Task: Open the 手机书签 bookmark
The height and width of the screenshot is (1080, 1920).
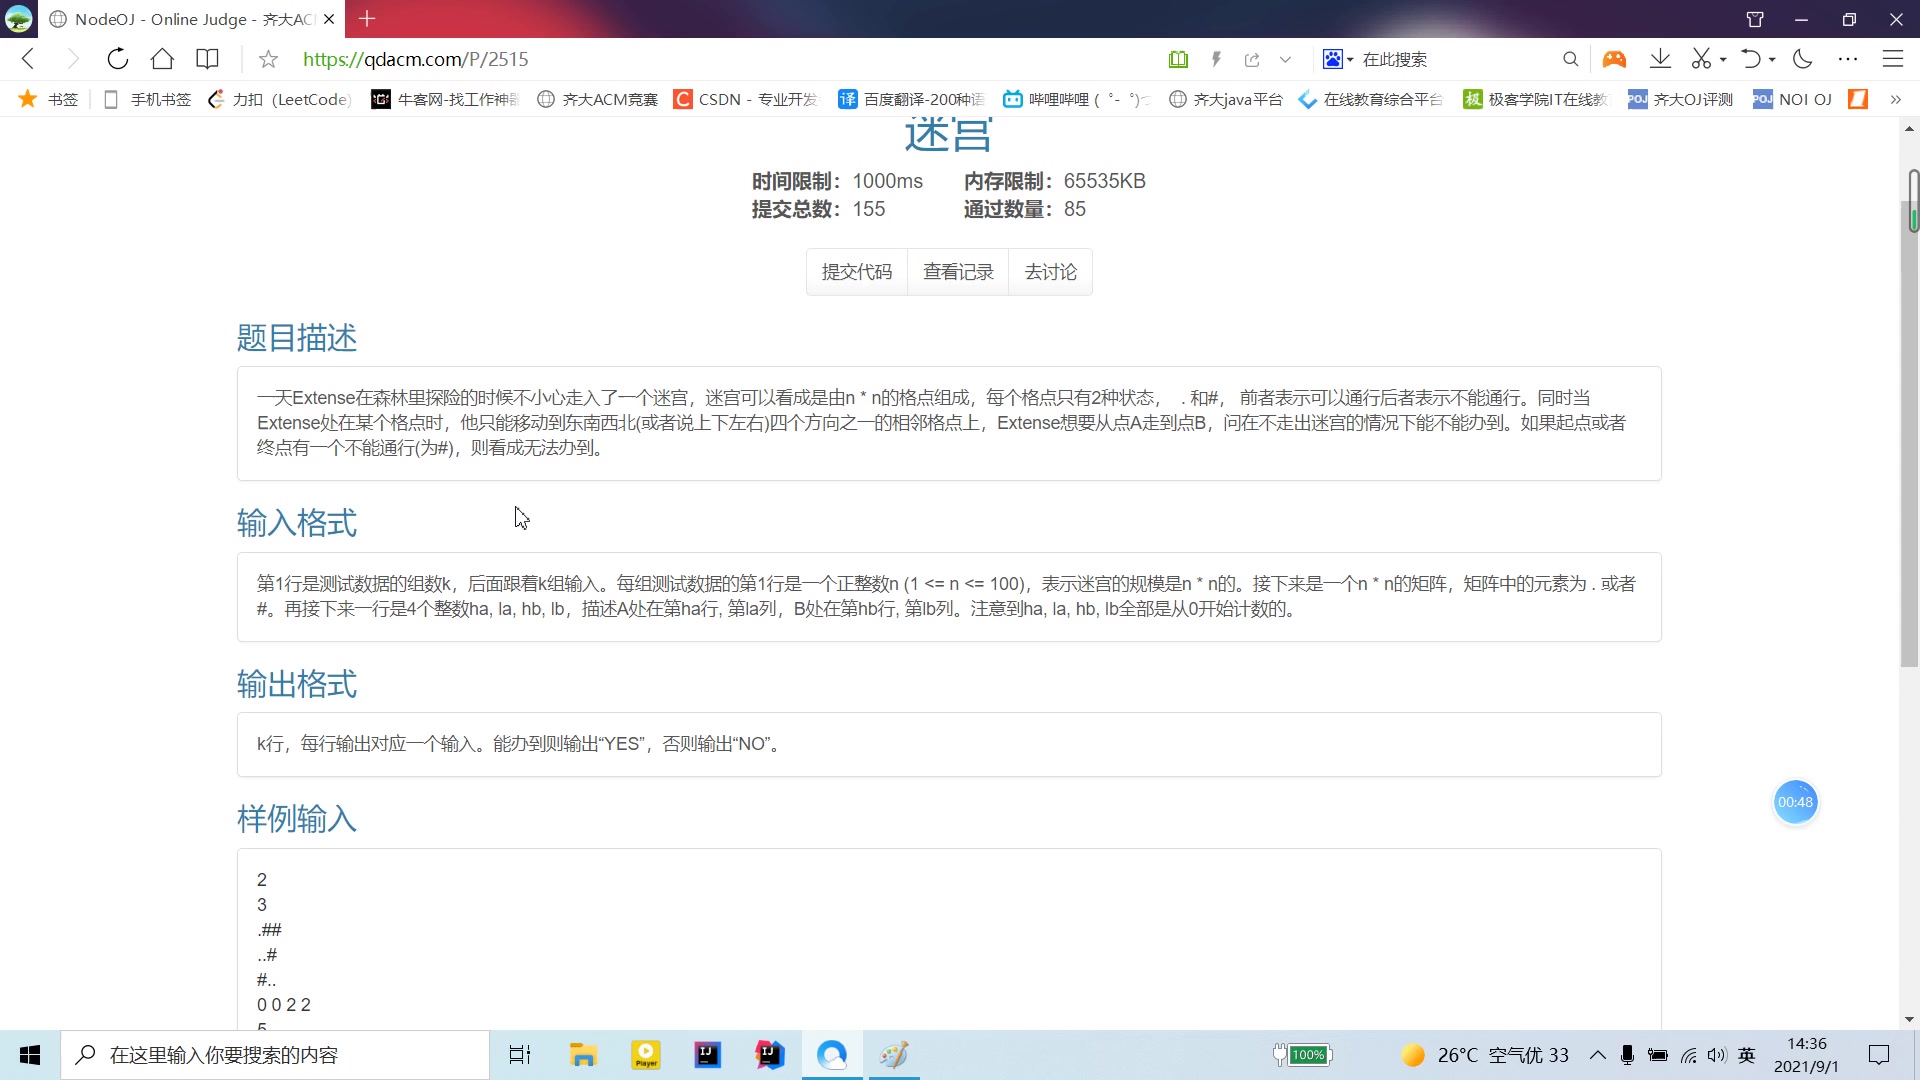Action: click(x=147, y=99)
